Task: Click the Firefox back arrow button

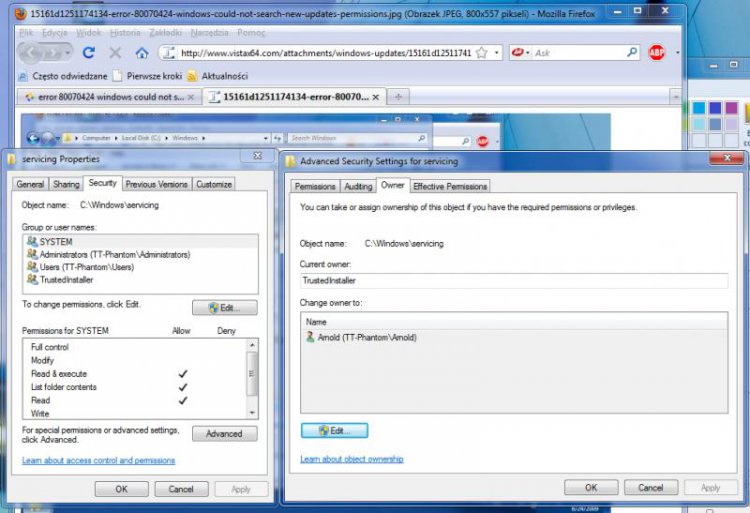Action: (32, 53)
